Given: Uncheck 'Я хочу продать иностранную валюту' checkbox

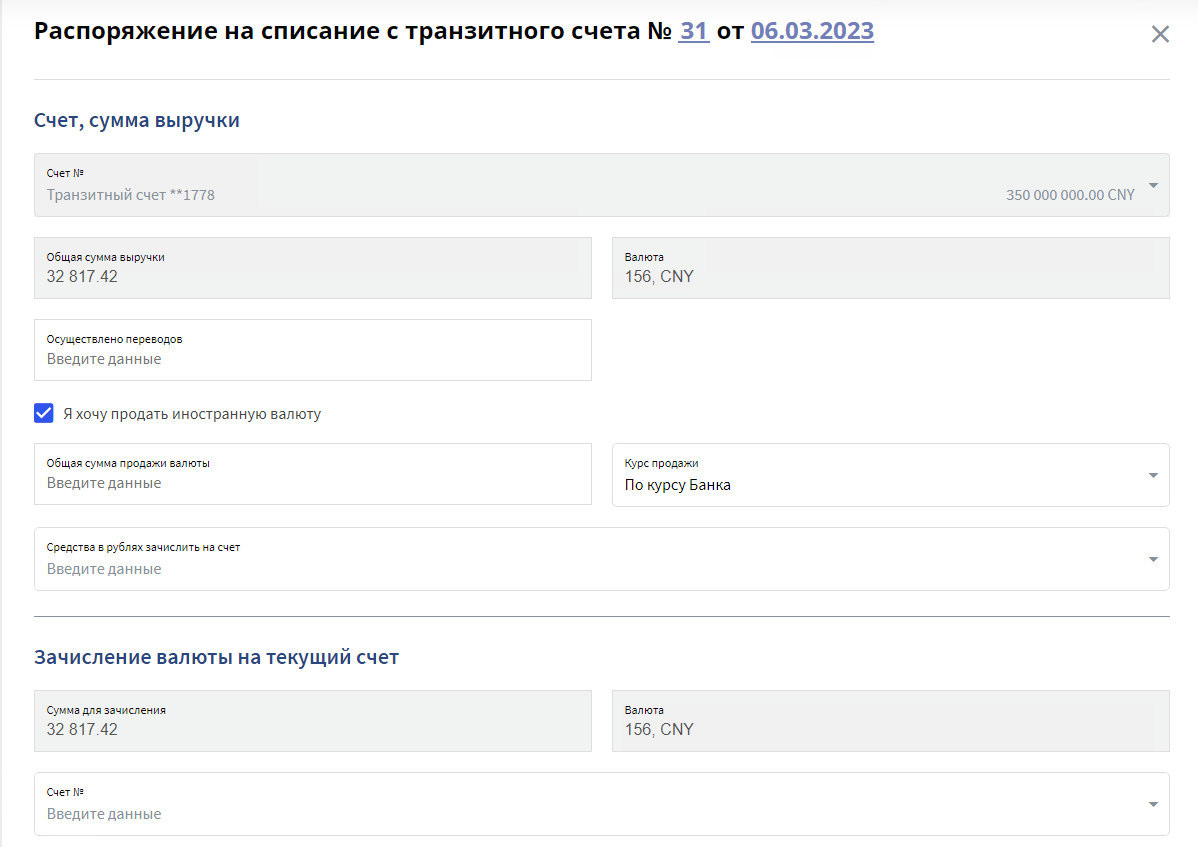Looking at the screenshot, I should click(44, 413).
